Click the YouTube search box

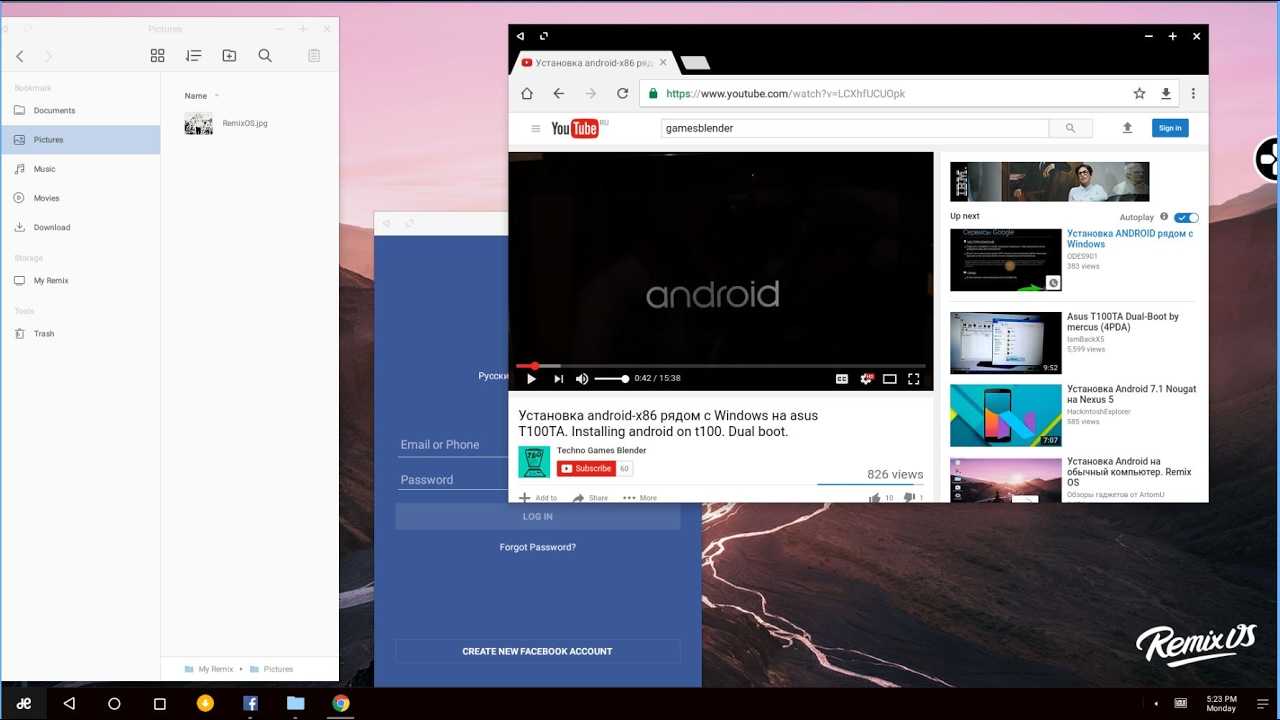(855, 128)
